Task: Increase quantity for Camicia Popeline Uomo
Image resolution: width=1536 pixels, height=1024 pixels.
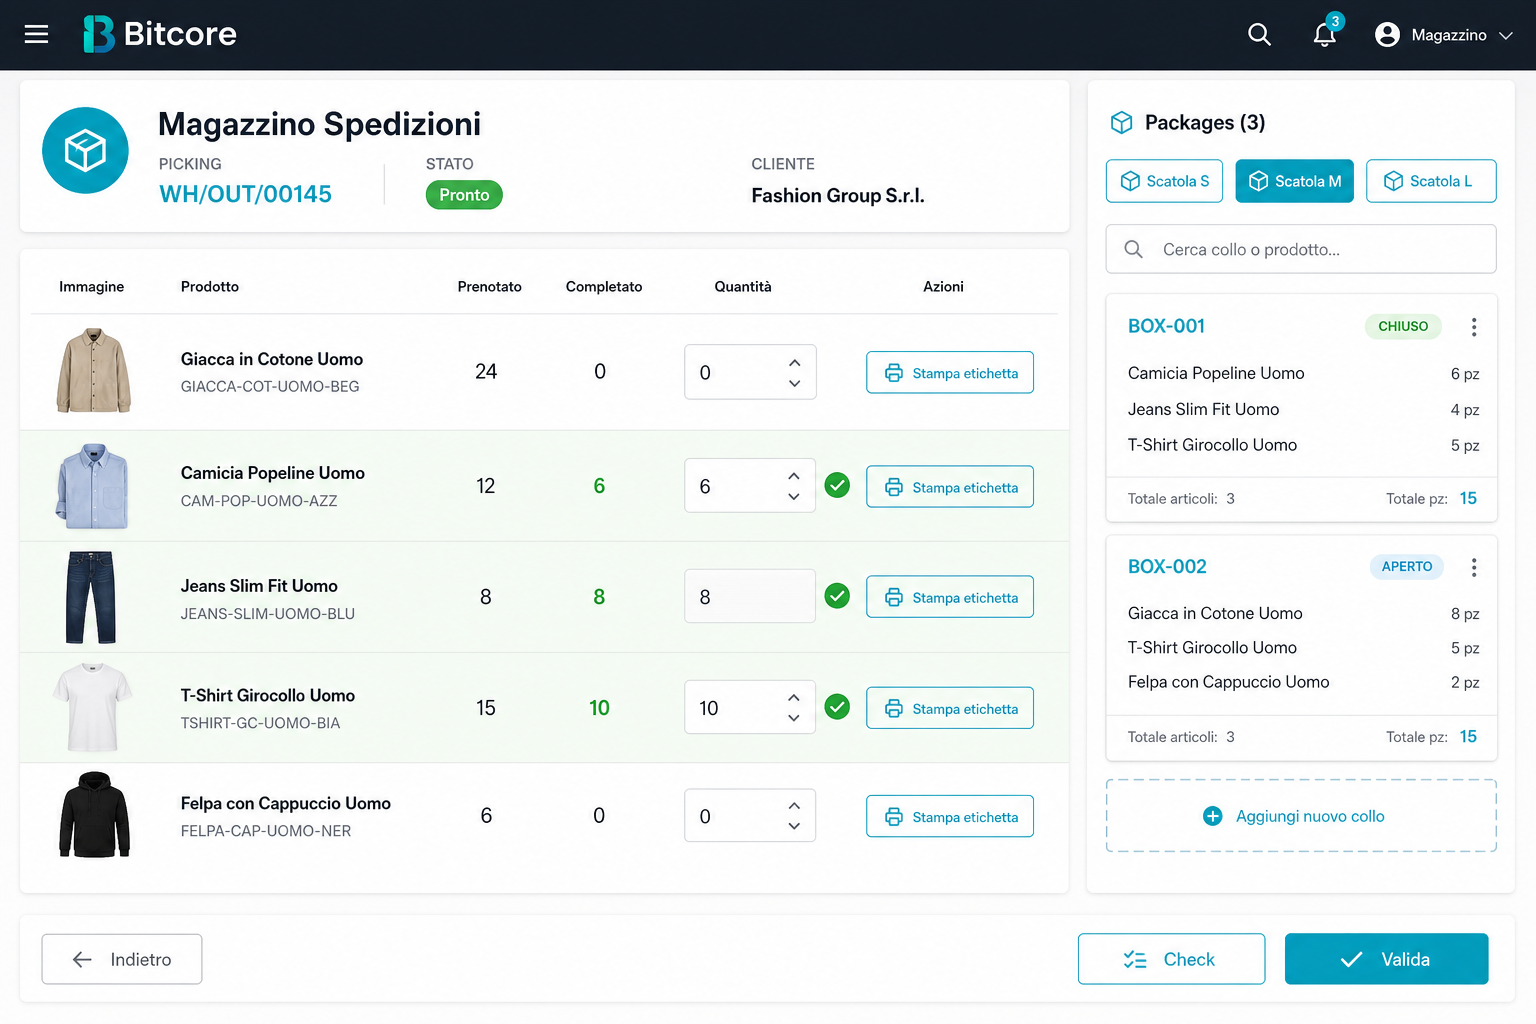Action: coord(794,476)
